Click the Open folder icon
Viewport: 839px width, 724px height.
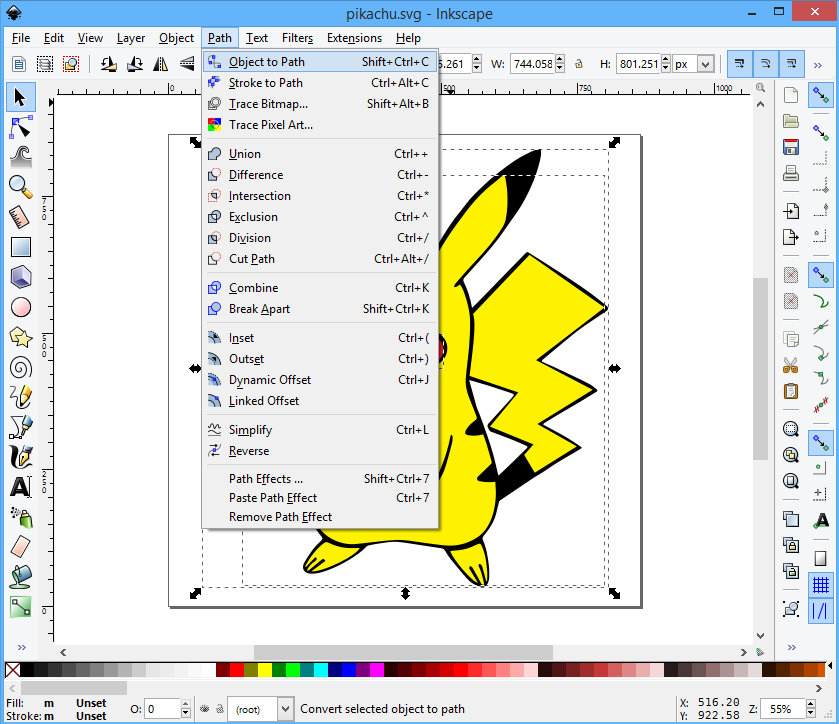coord(791,121)
